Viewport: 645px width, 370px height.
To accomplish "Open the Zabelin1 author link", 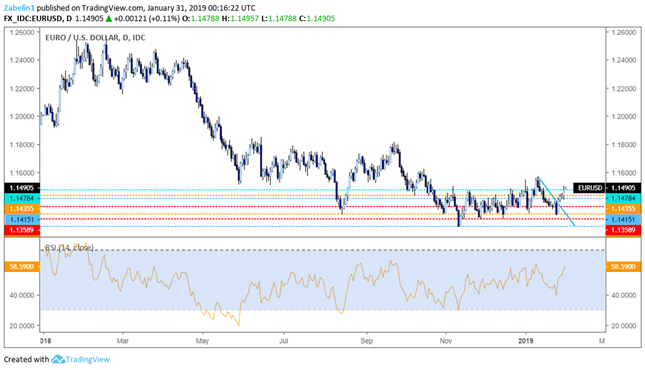I will 19,8.
